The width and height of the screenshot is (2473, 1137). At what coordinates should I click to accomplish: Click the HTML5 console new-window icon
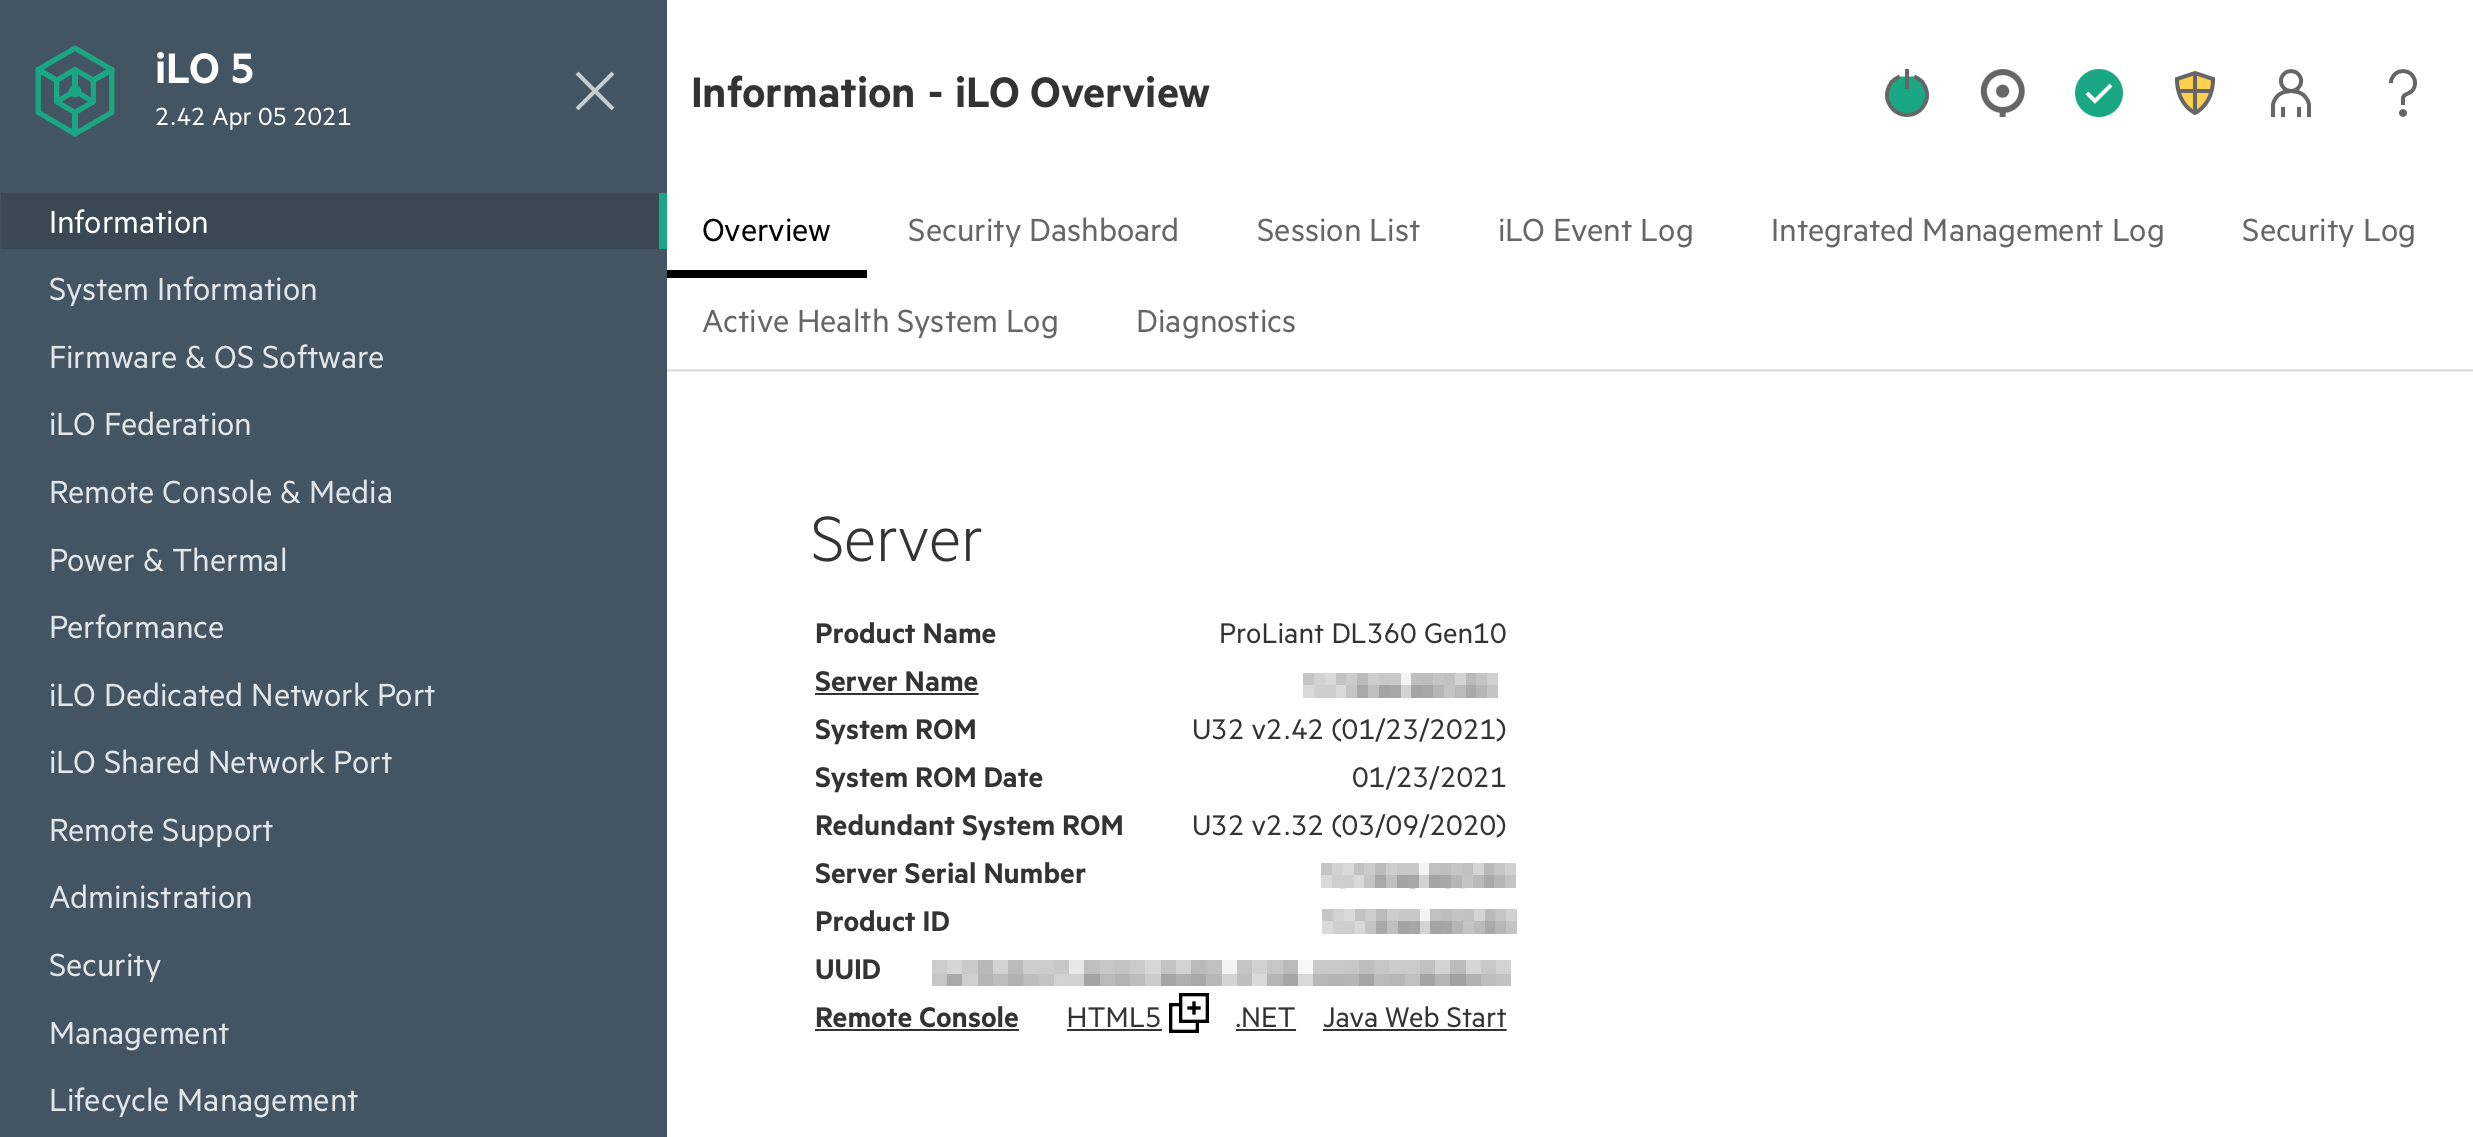[1189, 1012]
